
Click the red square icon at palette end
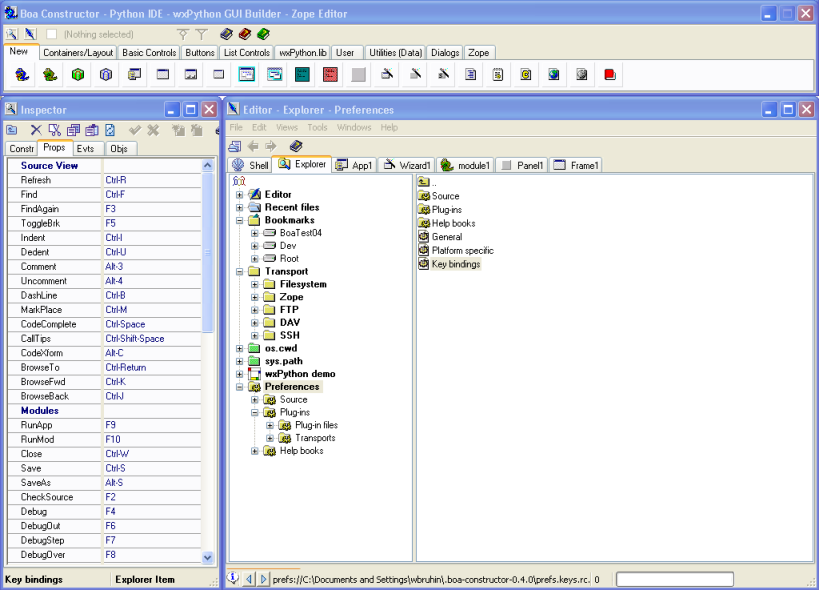coord(610,74)
